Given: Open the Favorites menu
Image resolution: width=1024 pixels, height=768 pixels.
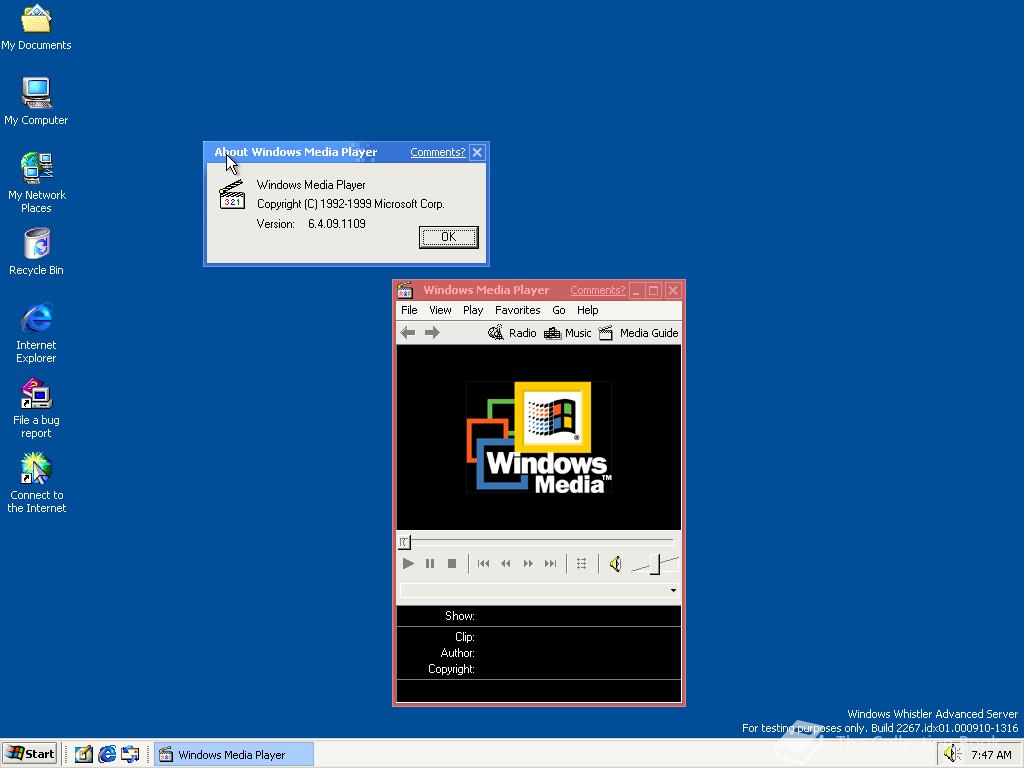Looking at the screenshot, I should click(517, 310).
